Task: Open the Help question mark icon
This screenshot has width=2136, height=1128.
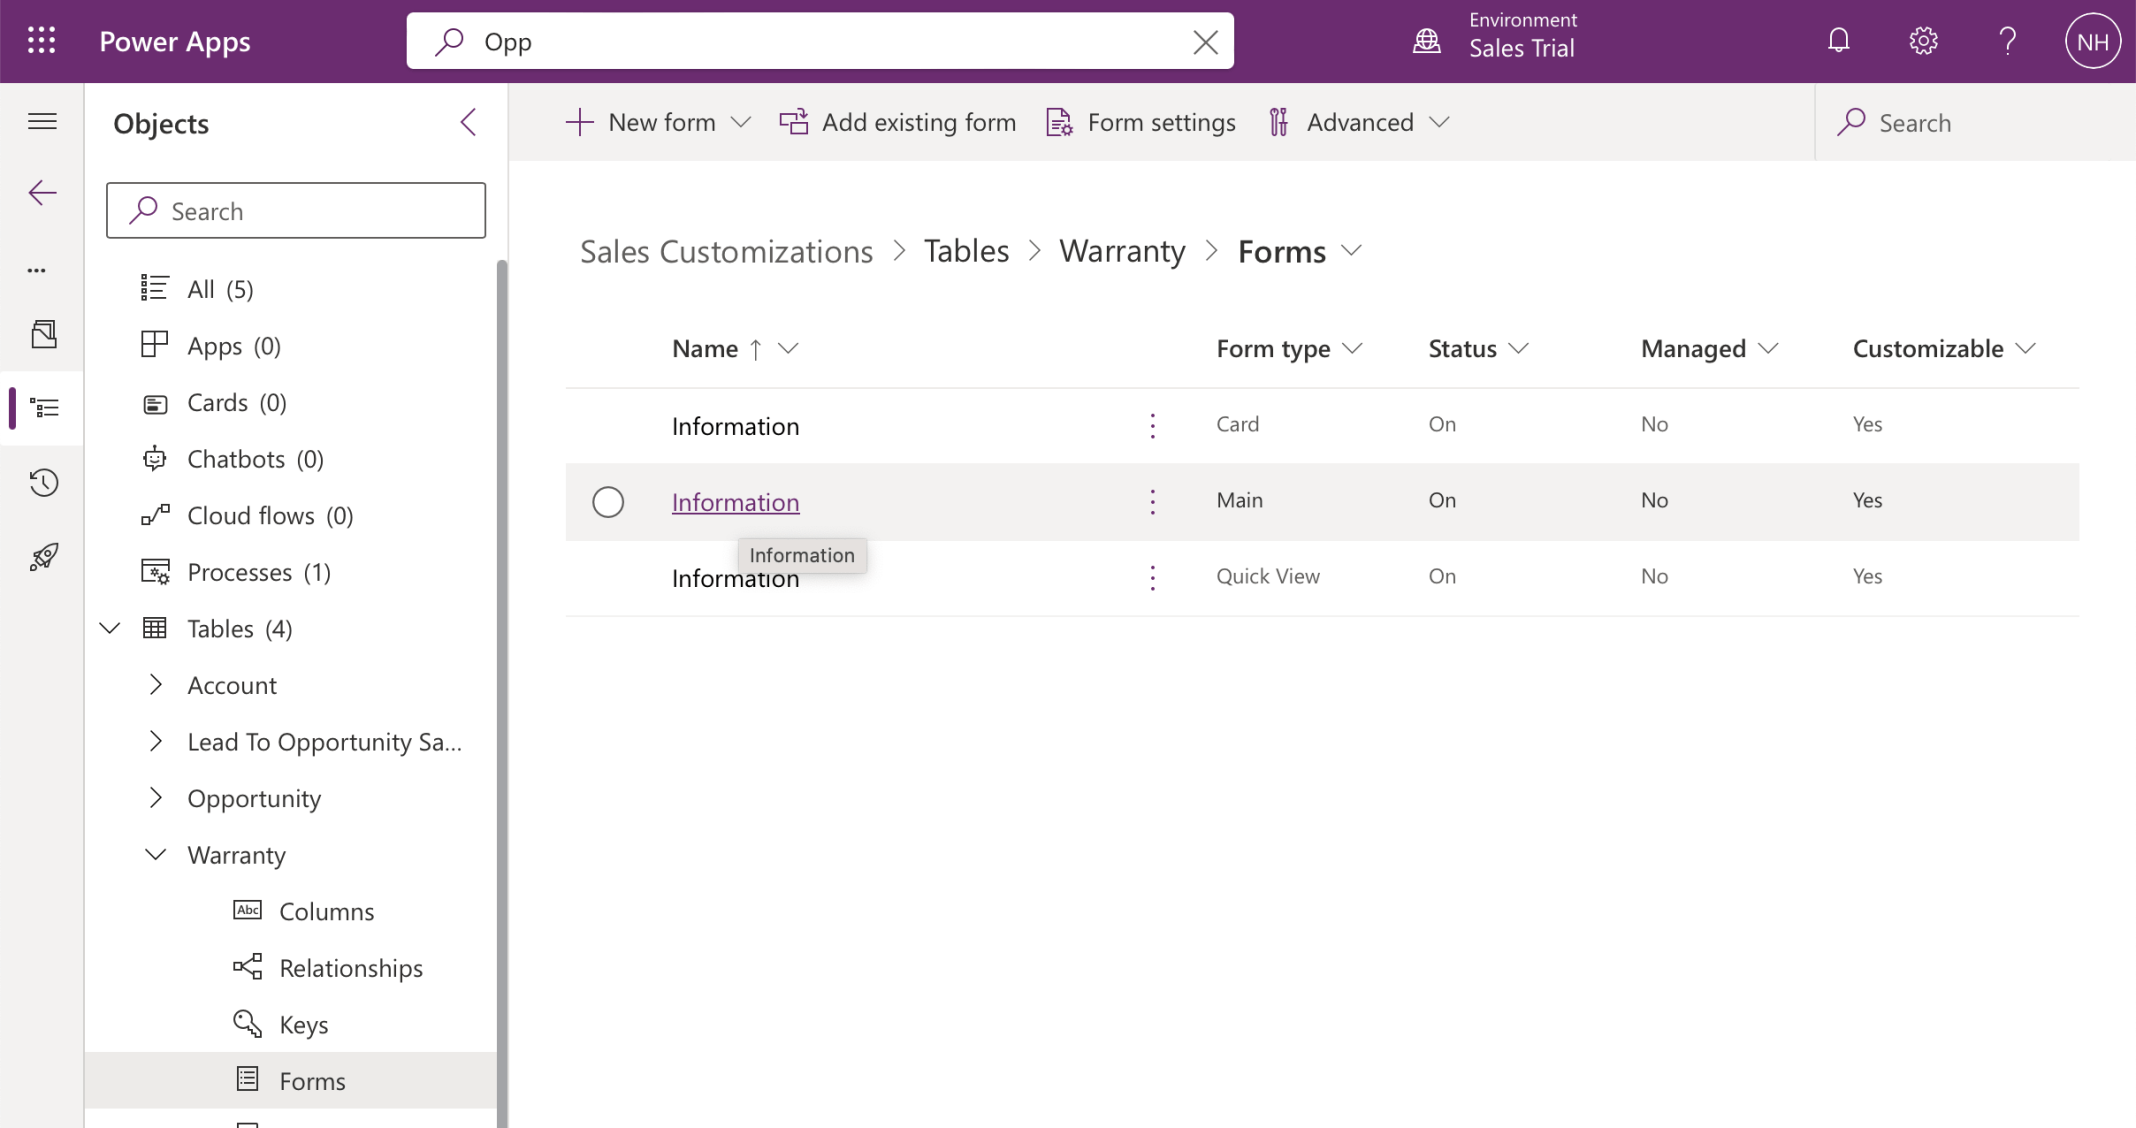Action: [2006, 40]
